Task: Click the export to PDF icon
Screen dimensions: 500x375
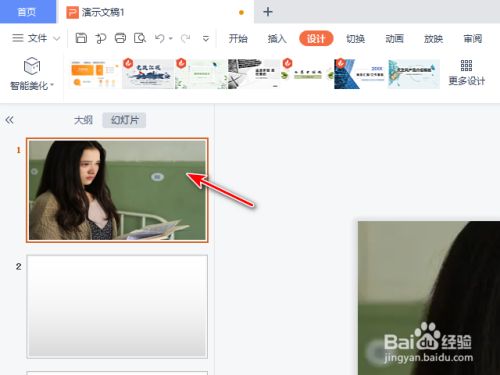Action: [100, 38]
